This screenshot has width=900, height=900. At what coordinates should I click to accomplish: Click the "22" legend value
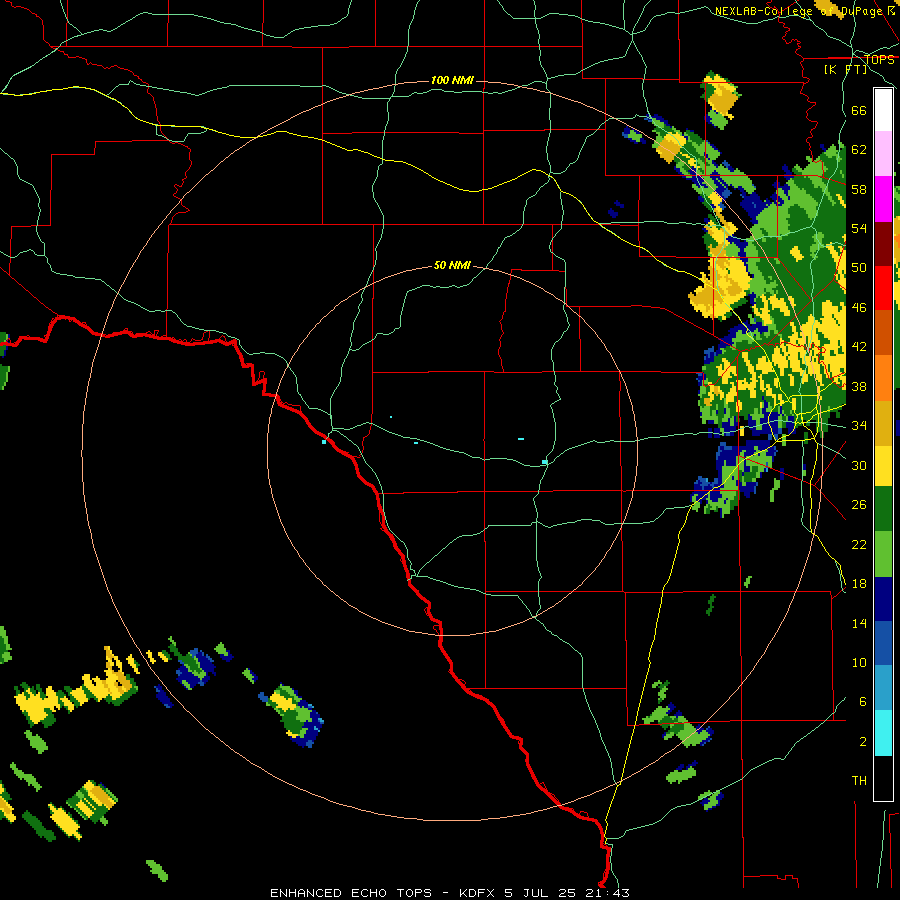[x=859, y=544]
